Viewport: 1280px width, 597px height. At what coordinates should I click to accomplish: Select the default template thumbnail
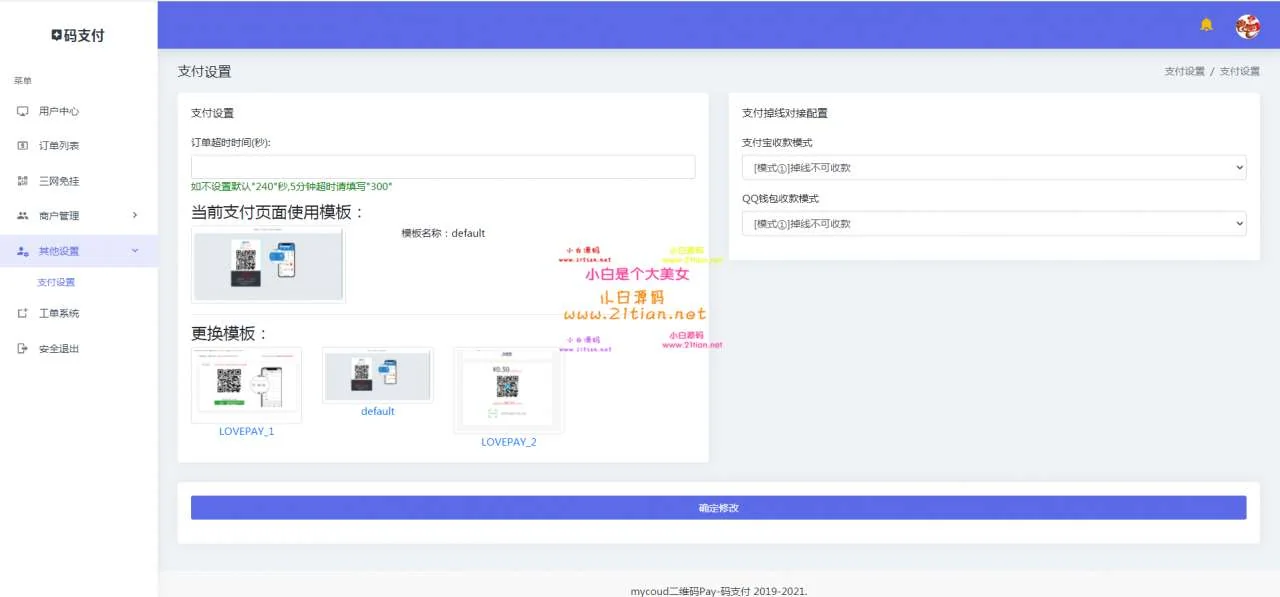(x=377, y=375)
